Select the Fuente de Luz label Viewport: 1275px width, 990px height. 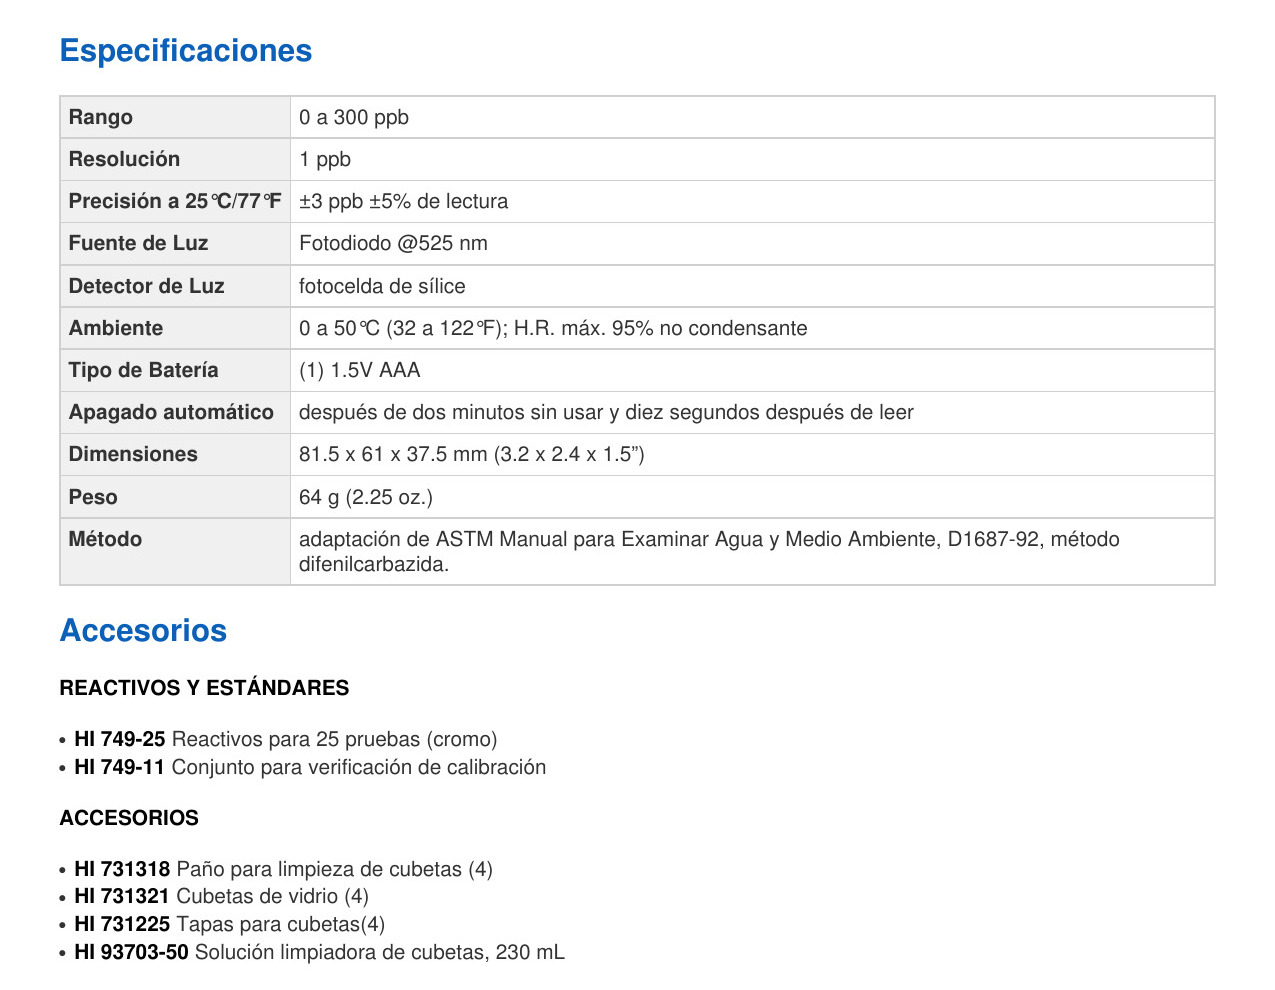pos(138,243)
